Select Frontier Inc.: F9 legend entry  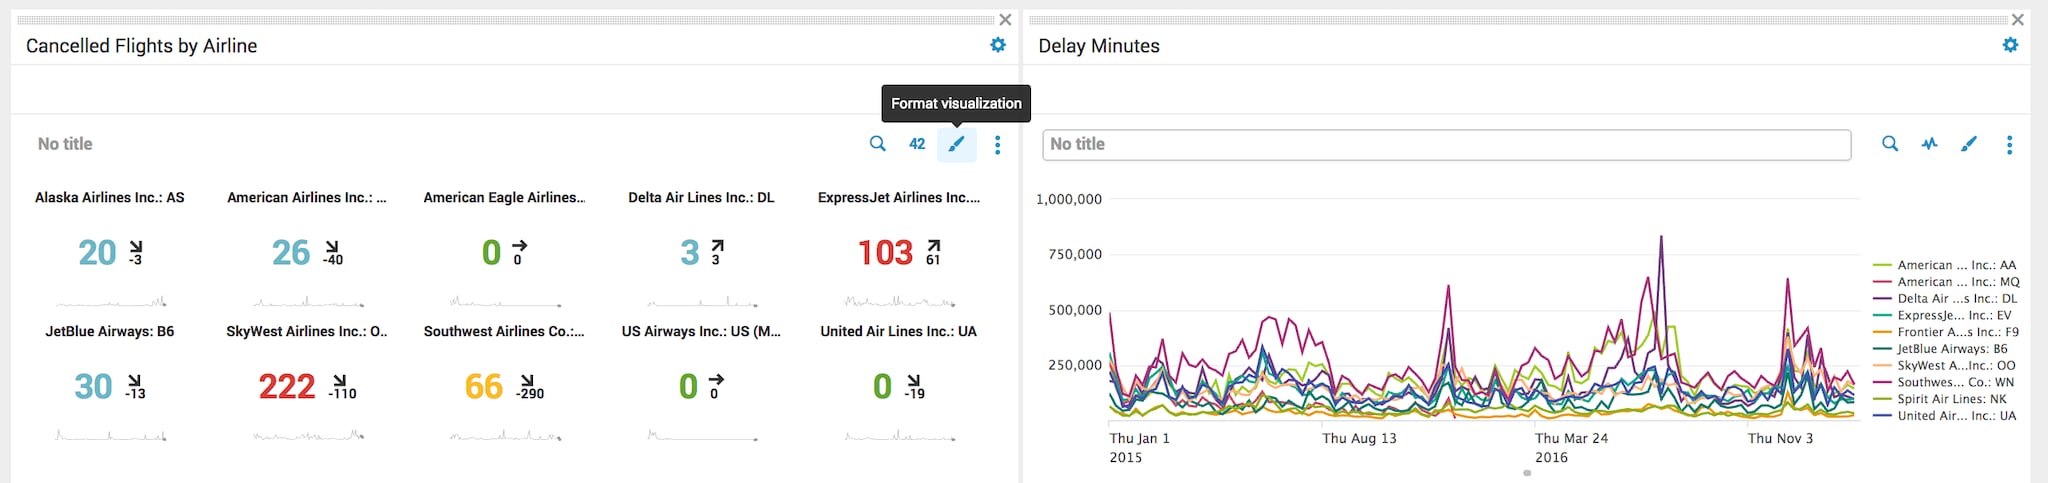click(1946, 332)
